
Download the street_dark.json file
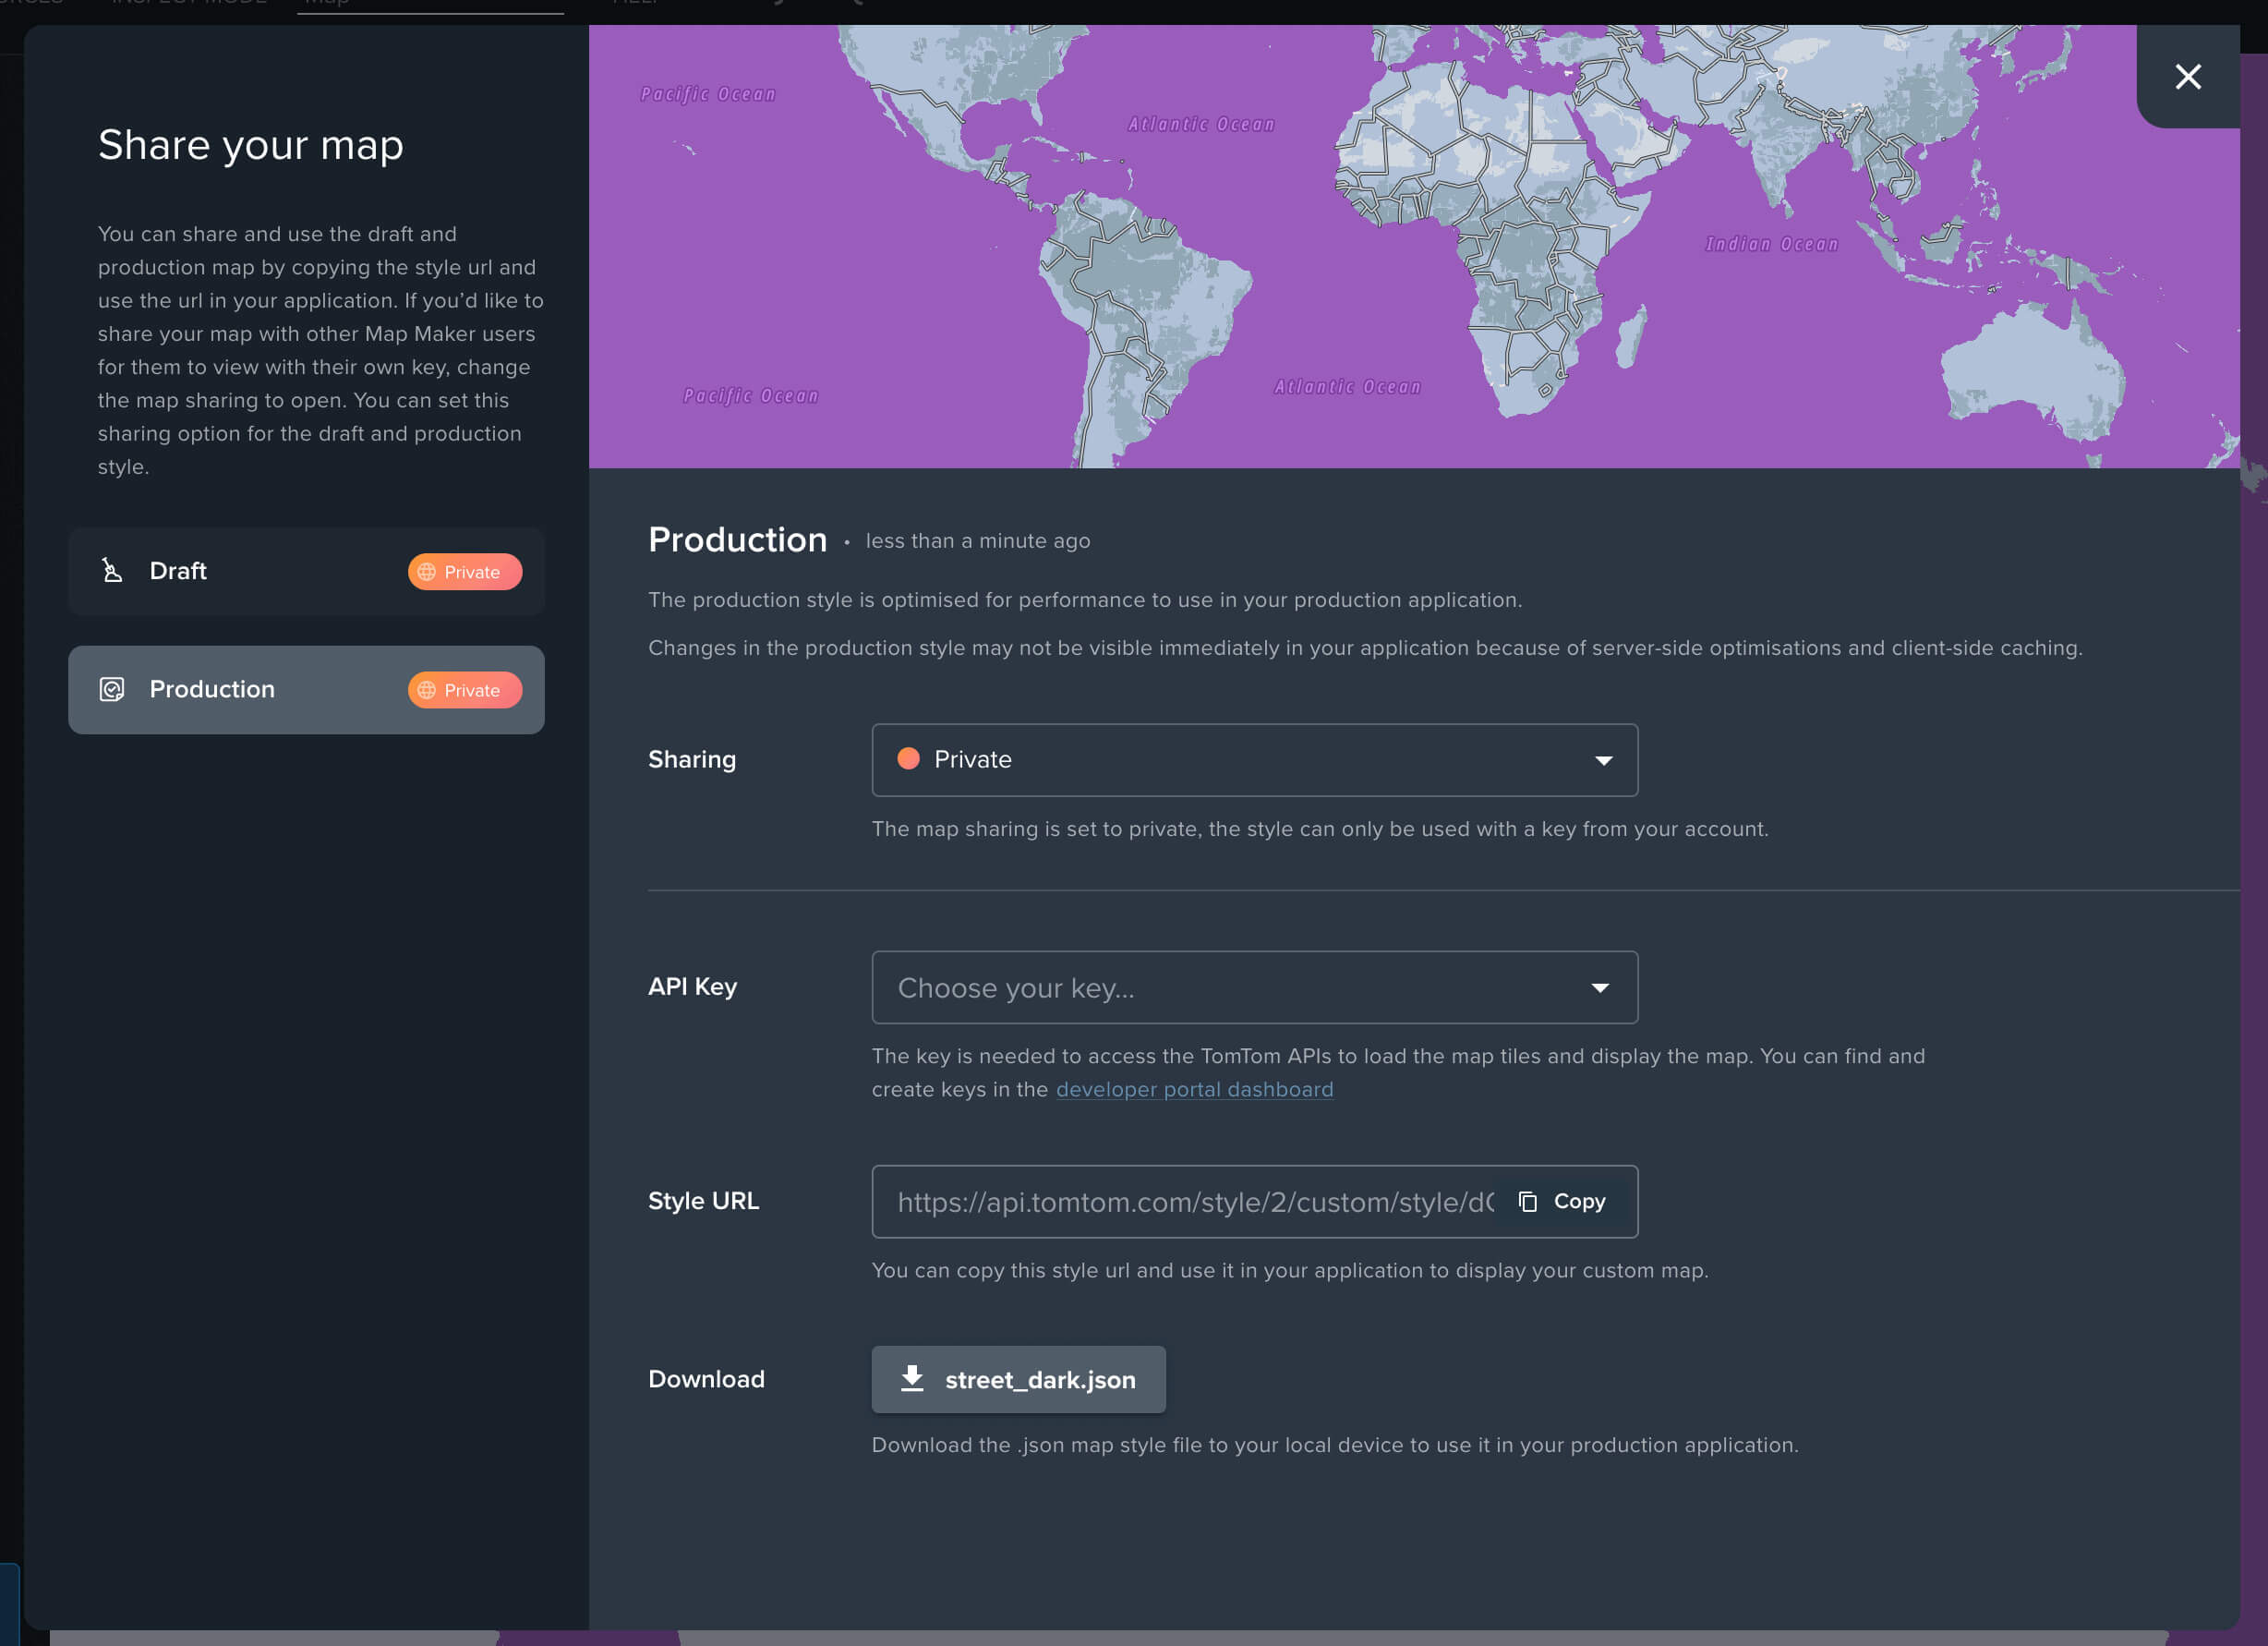click(1039, 1380)
